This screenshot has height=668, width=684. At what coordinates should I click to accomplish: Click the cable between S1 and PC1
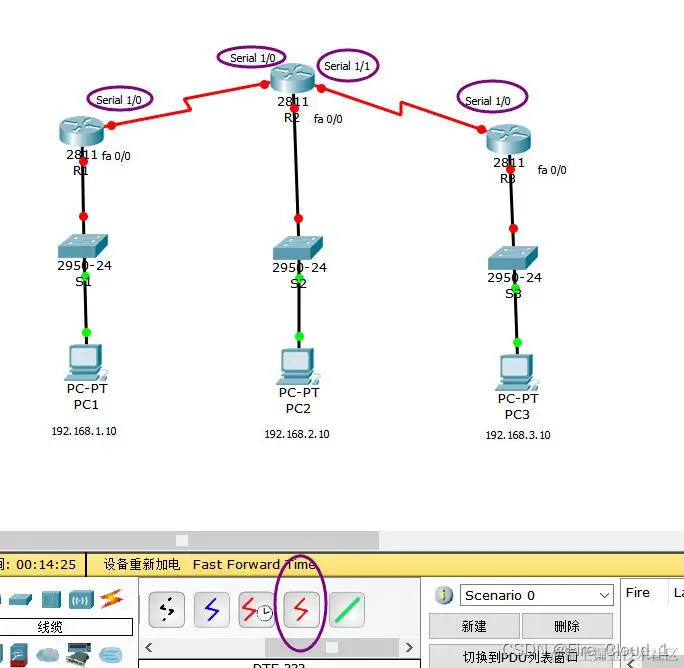click(86, 305)
